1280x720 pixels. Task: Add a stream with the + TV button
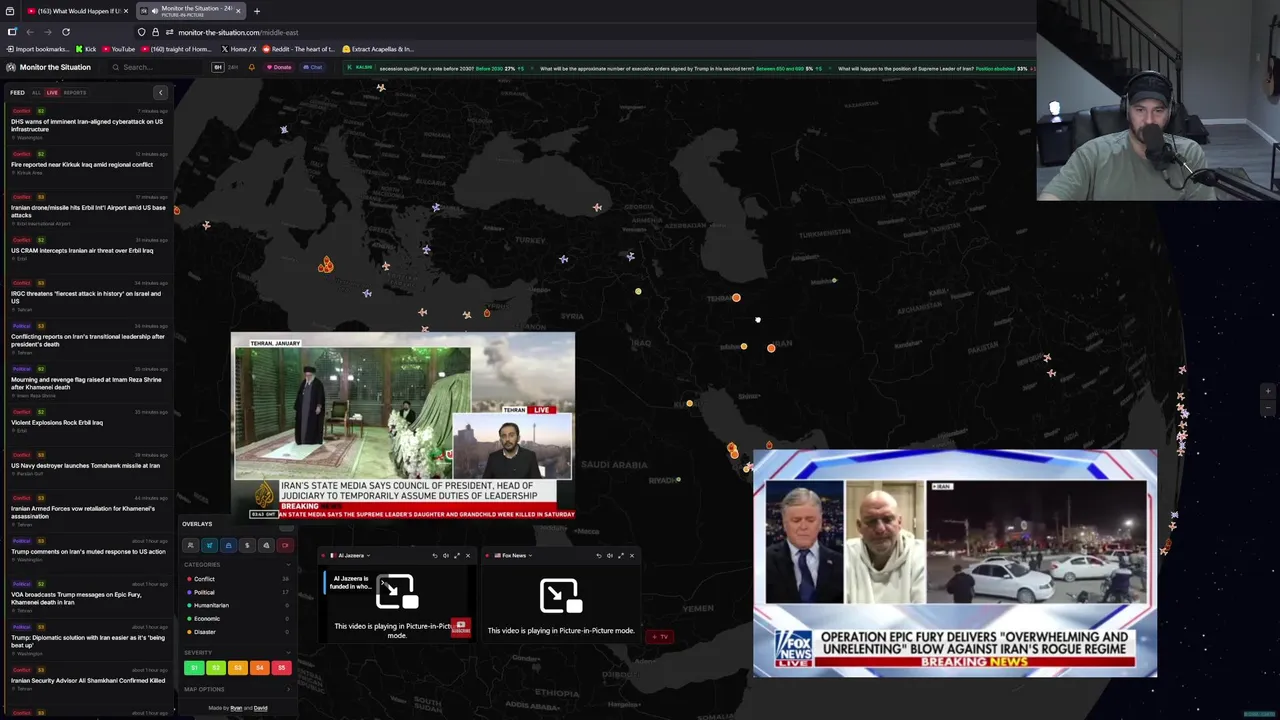660,637
